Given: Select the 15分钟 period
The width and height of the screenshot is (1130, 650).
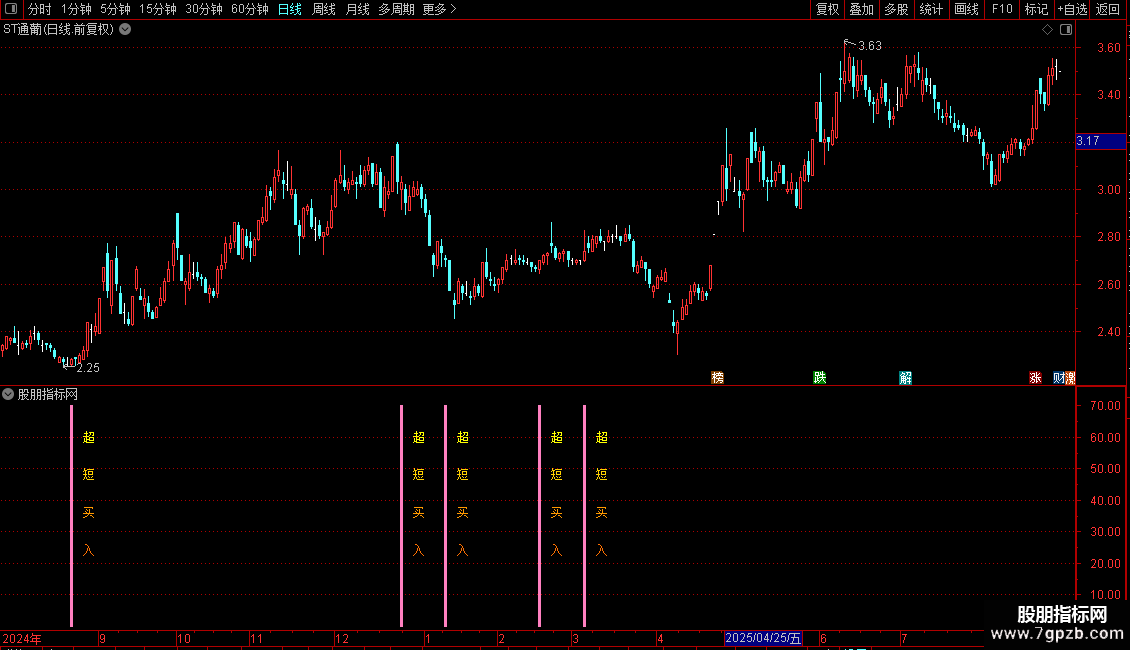Looking at the screenshot, I should click(158, 9).
